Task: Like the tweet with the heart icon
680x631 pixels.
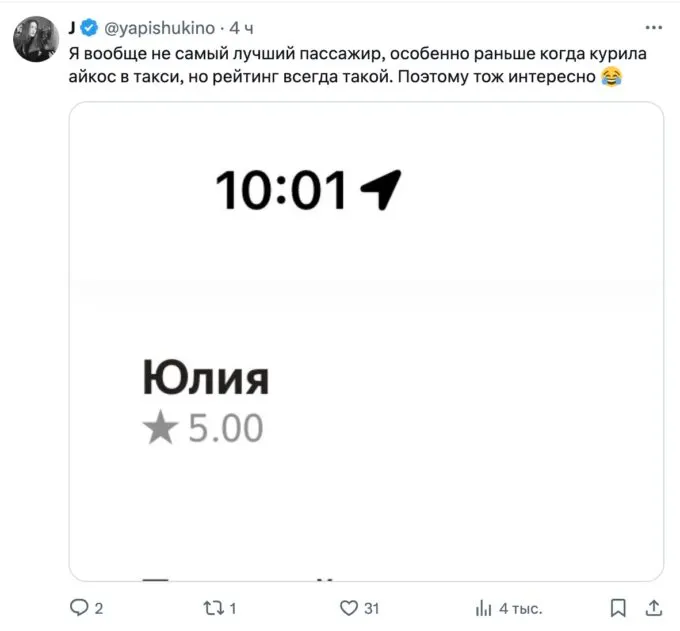Action: point(349,607)
